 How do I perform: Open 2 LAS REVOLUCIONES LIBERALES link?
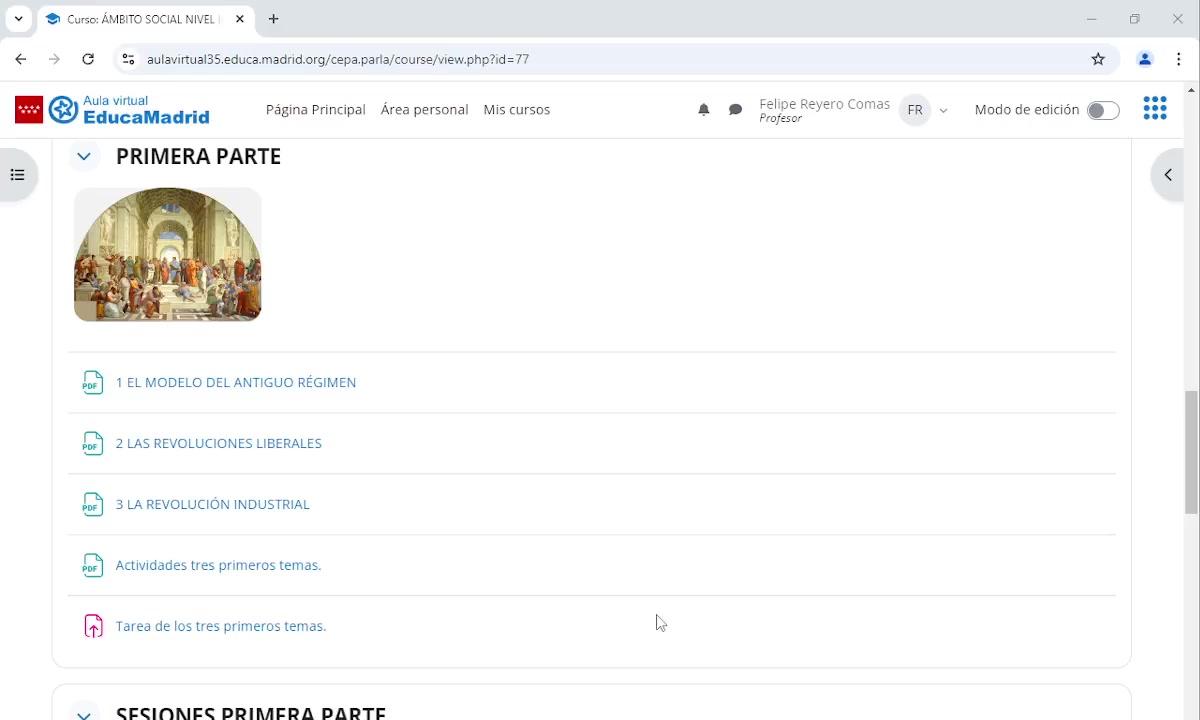(219, 444)
